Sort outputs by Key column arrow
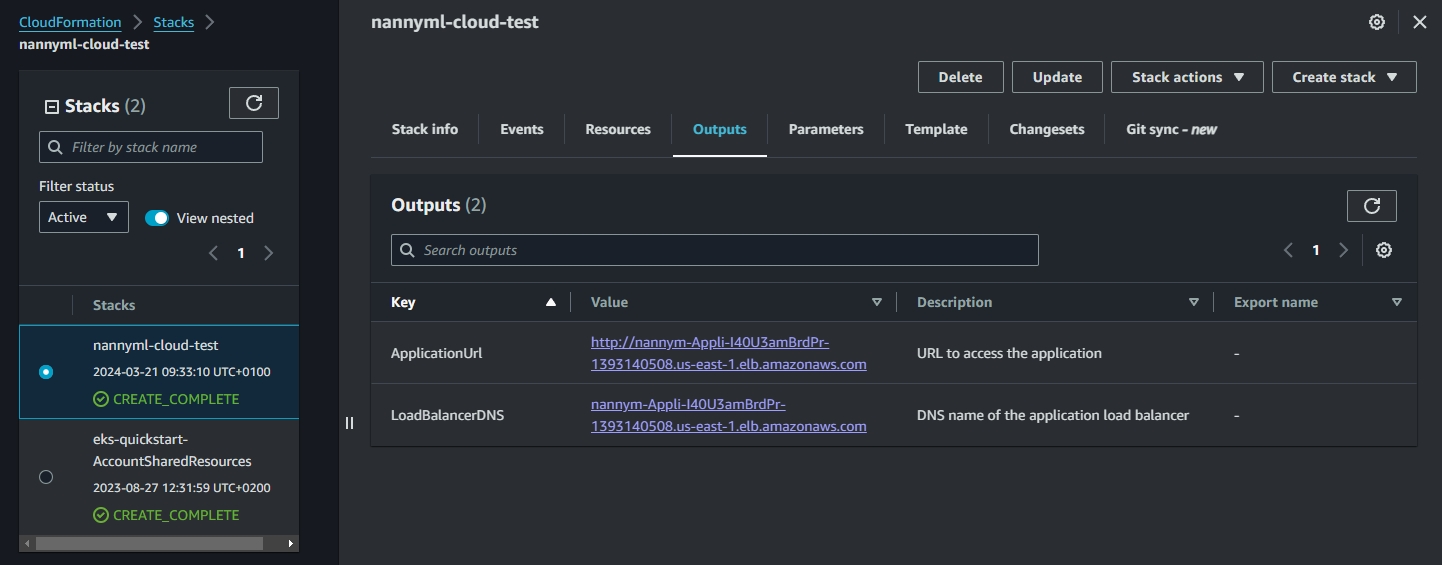 (550, 302)
